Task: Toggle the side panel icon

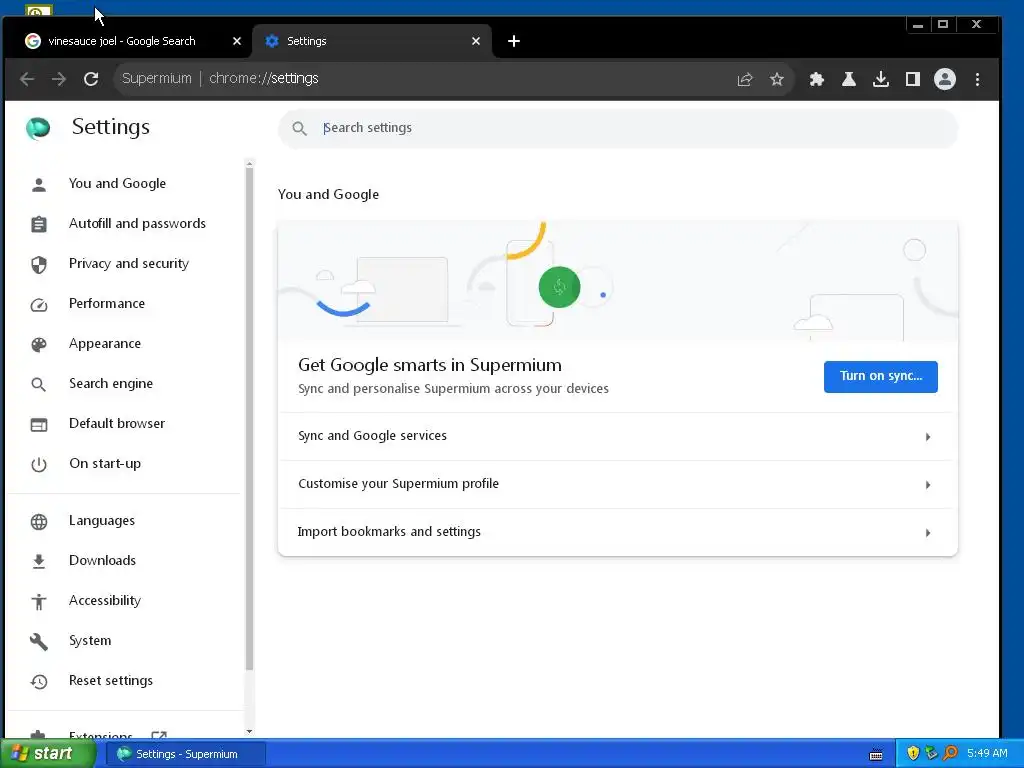Action: tap(912, 79)
